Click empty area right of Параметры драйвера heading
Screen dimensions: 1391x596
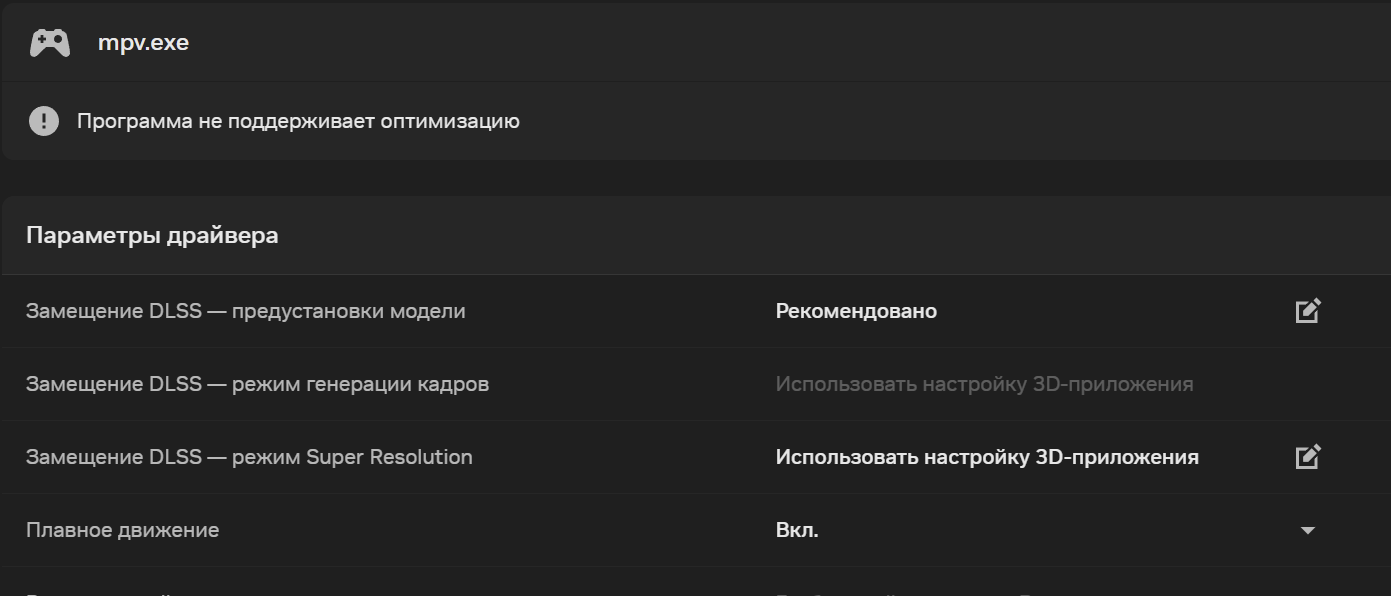coord(830,235)
